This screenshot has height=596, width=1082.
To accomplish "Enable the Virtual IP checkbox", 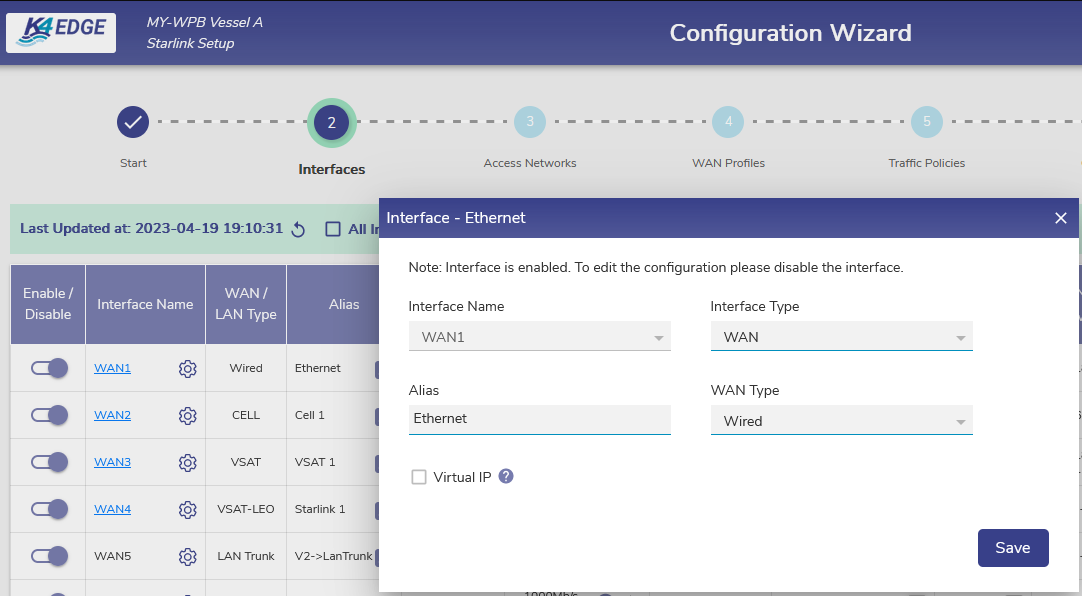I will pyautogui.click(x=419, y=478).
